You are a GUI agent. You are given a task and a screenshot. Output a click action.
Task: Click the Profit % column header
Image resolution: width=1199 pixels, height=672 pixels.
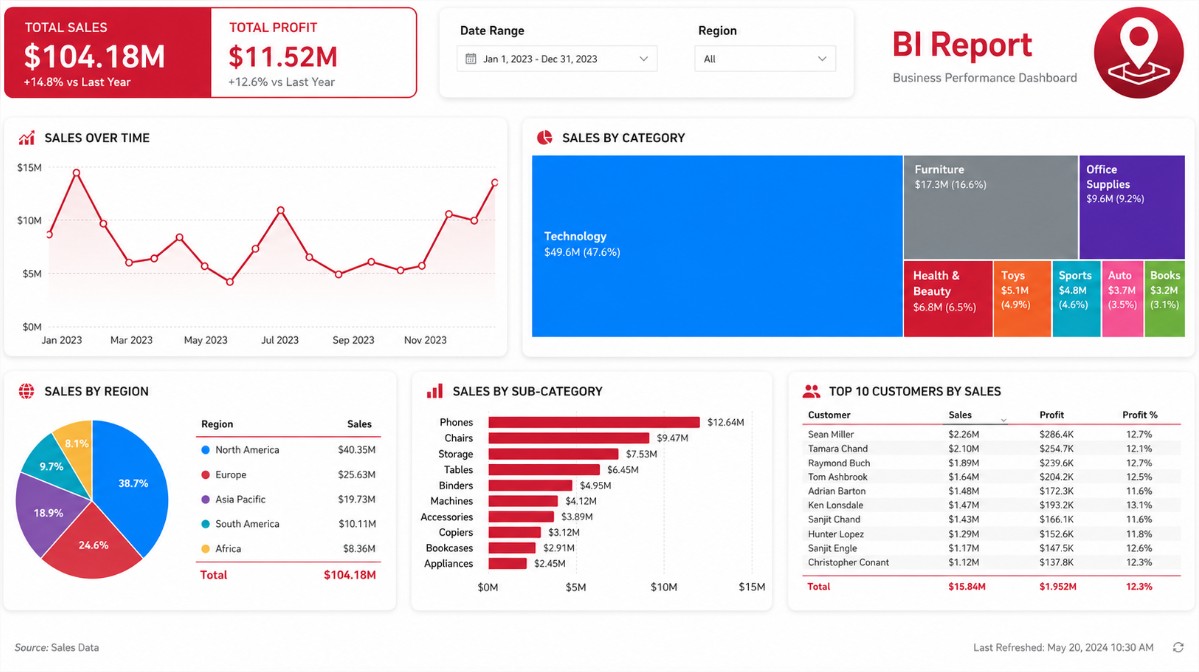1139,415
